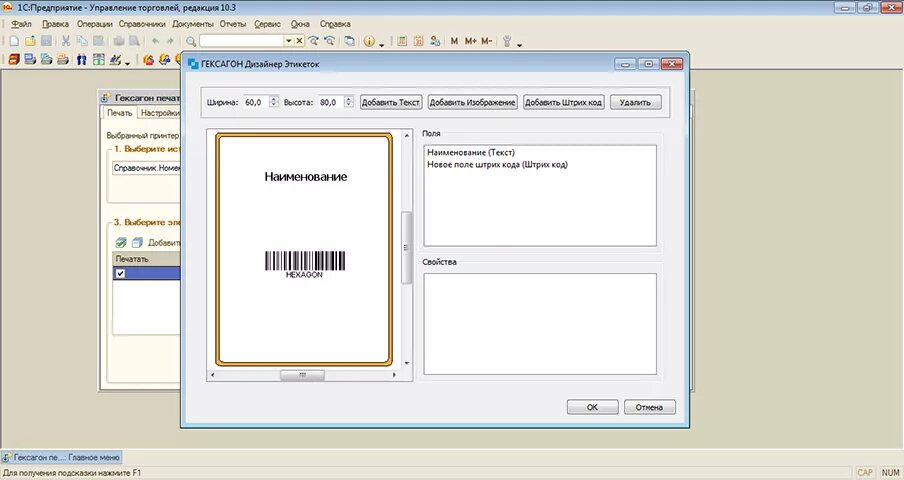The width and height of the screenshot is (904, 480).
Task: Click the wrench settings toolbar icon
Action: [507, 41]
